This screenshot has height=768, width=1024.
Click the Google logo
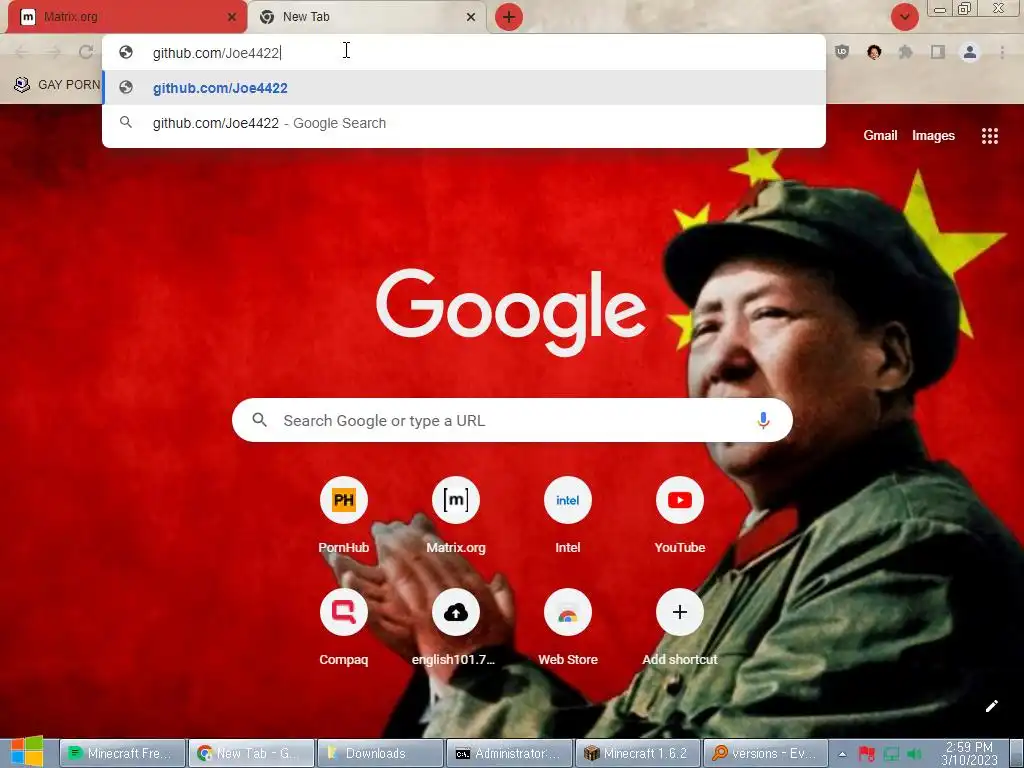[x=511, y=312]
